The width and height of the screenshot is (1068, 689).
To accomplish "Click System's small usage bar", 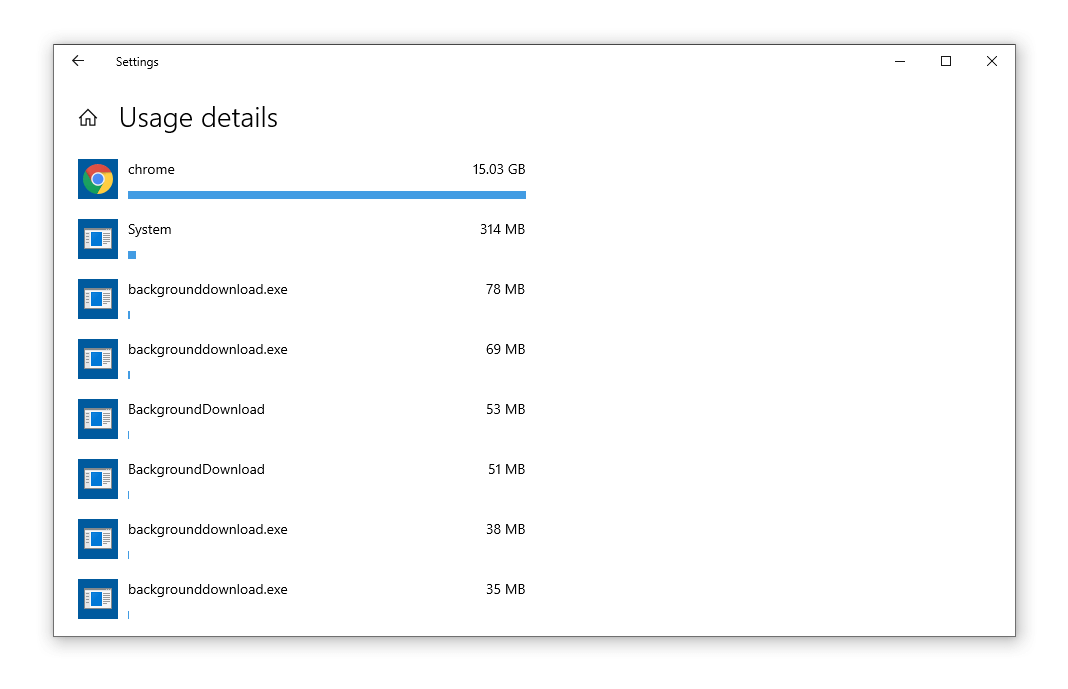I will 132,255.
